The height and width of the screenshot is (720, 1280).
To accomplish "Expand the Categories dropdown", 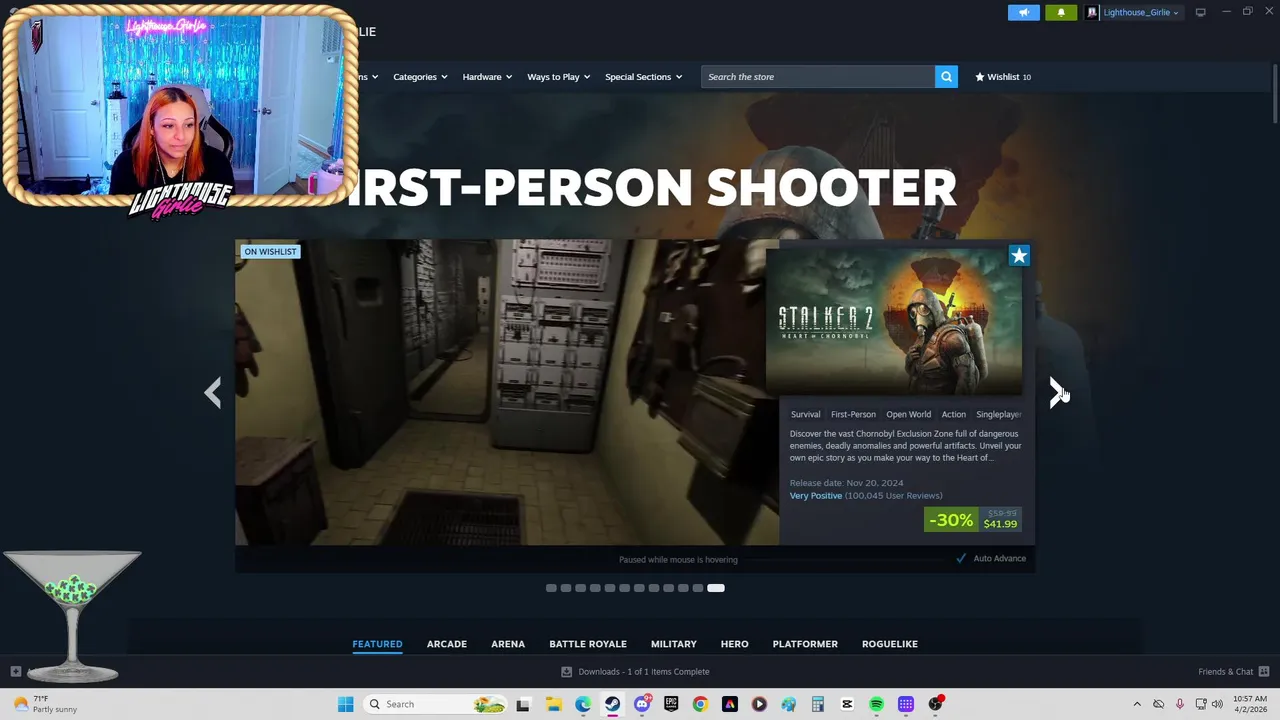I will point(420,77).
